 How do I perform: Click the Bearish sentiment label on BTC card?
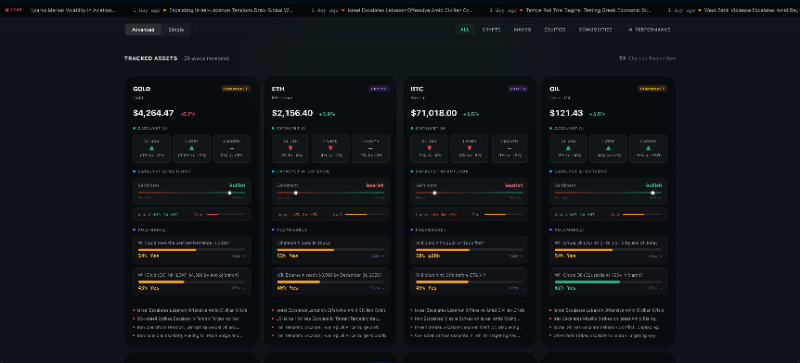[x=514, y=185]
